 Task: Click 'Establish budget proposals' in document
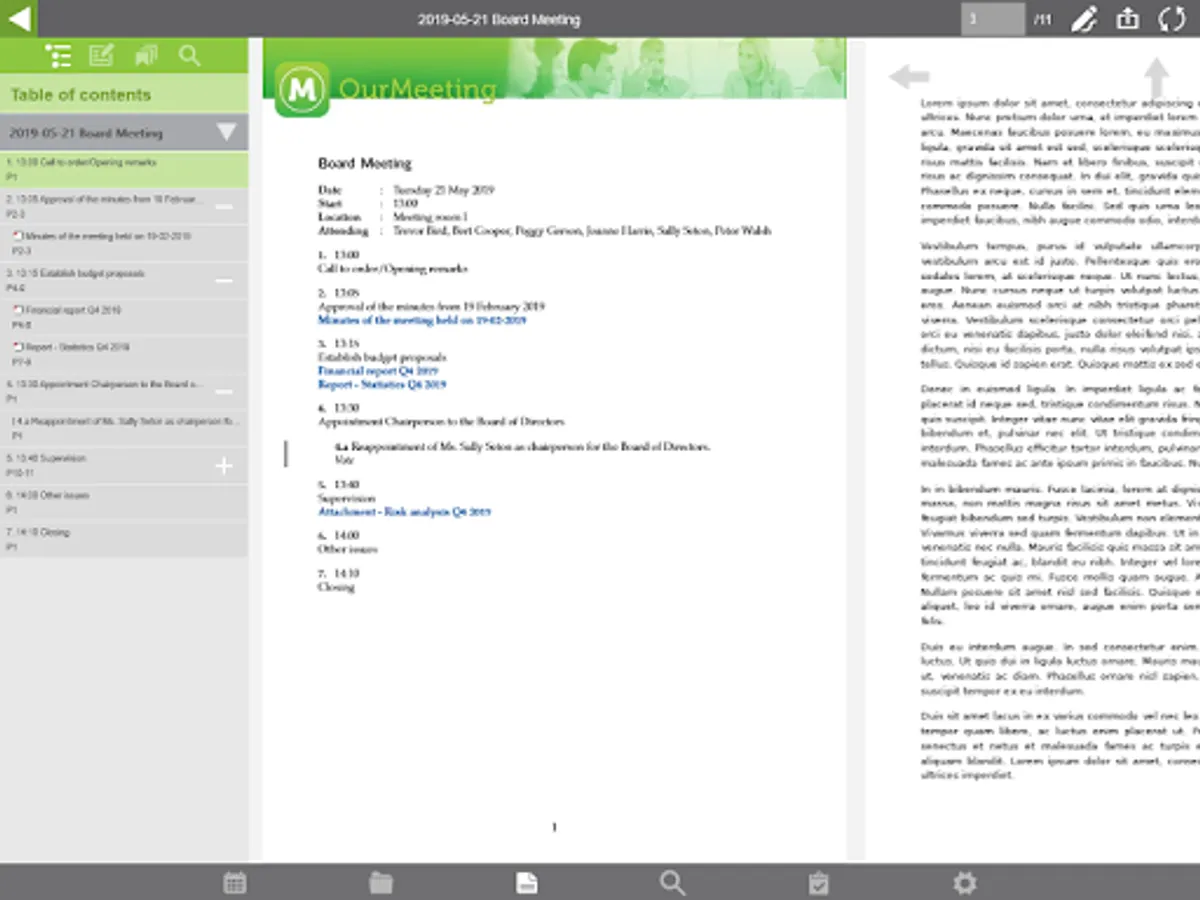tap(382, 357)
